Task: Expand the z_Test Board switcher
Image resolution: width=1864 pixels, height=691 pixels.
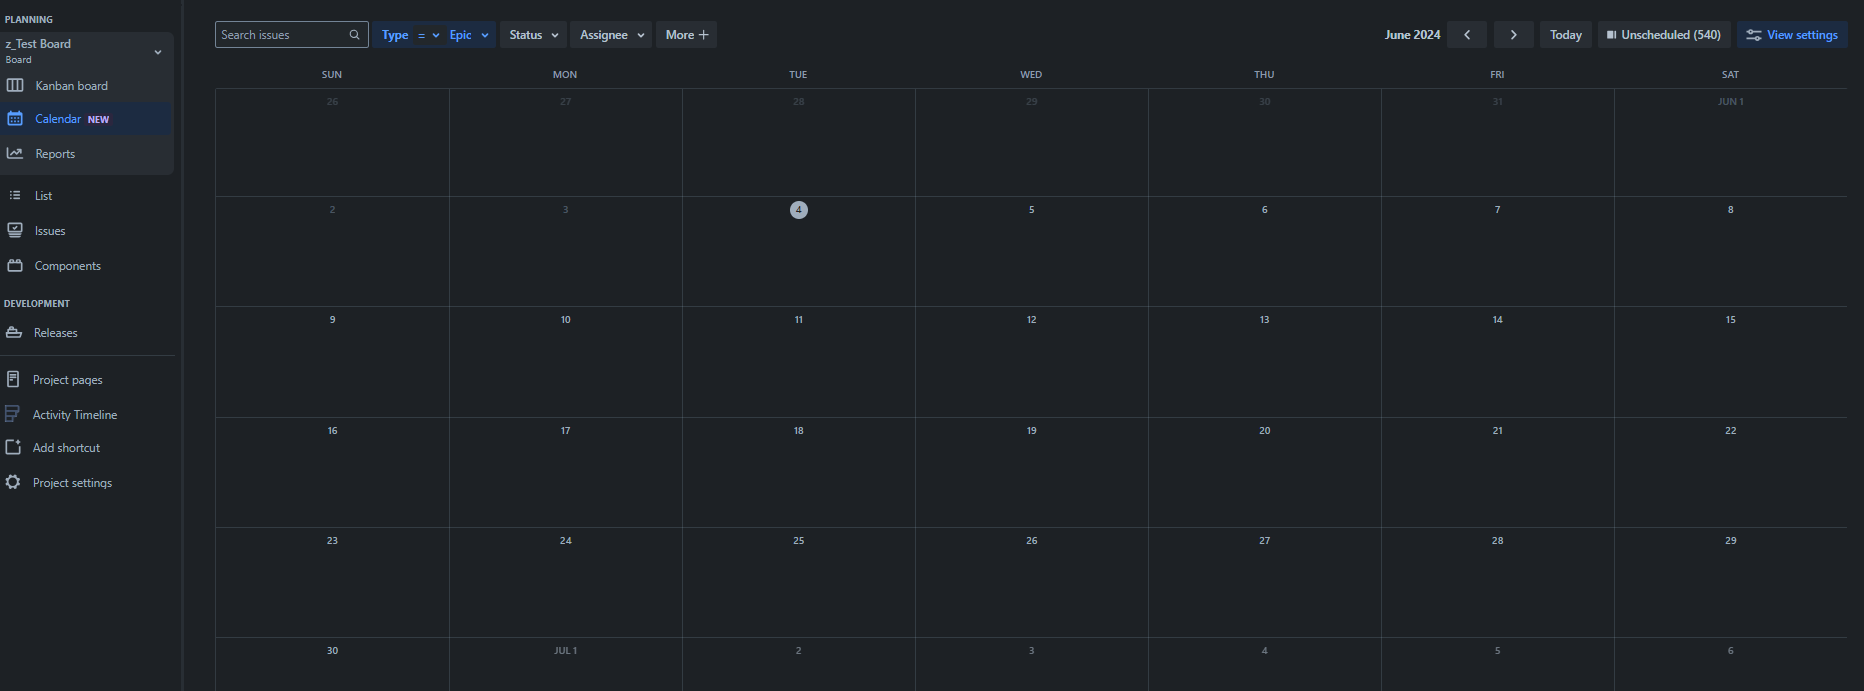Action: pyautogui.click(x=158, y=52)
